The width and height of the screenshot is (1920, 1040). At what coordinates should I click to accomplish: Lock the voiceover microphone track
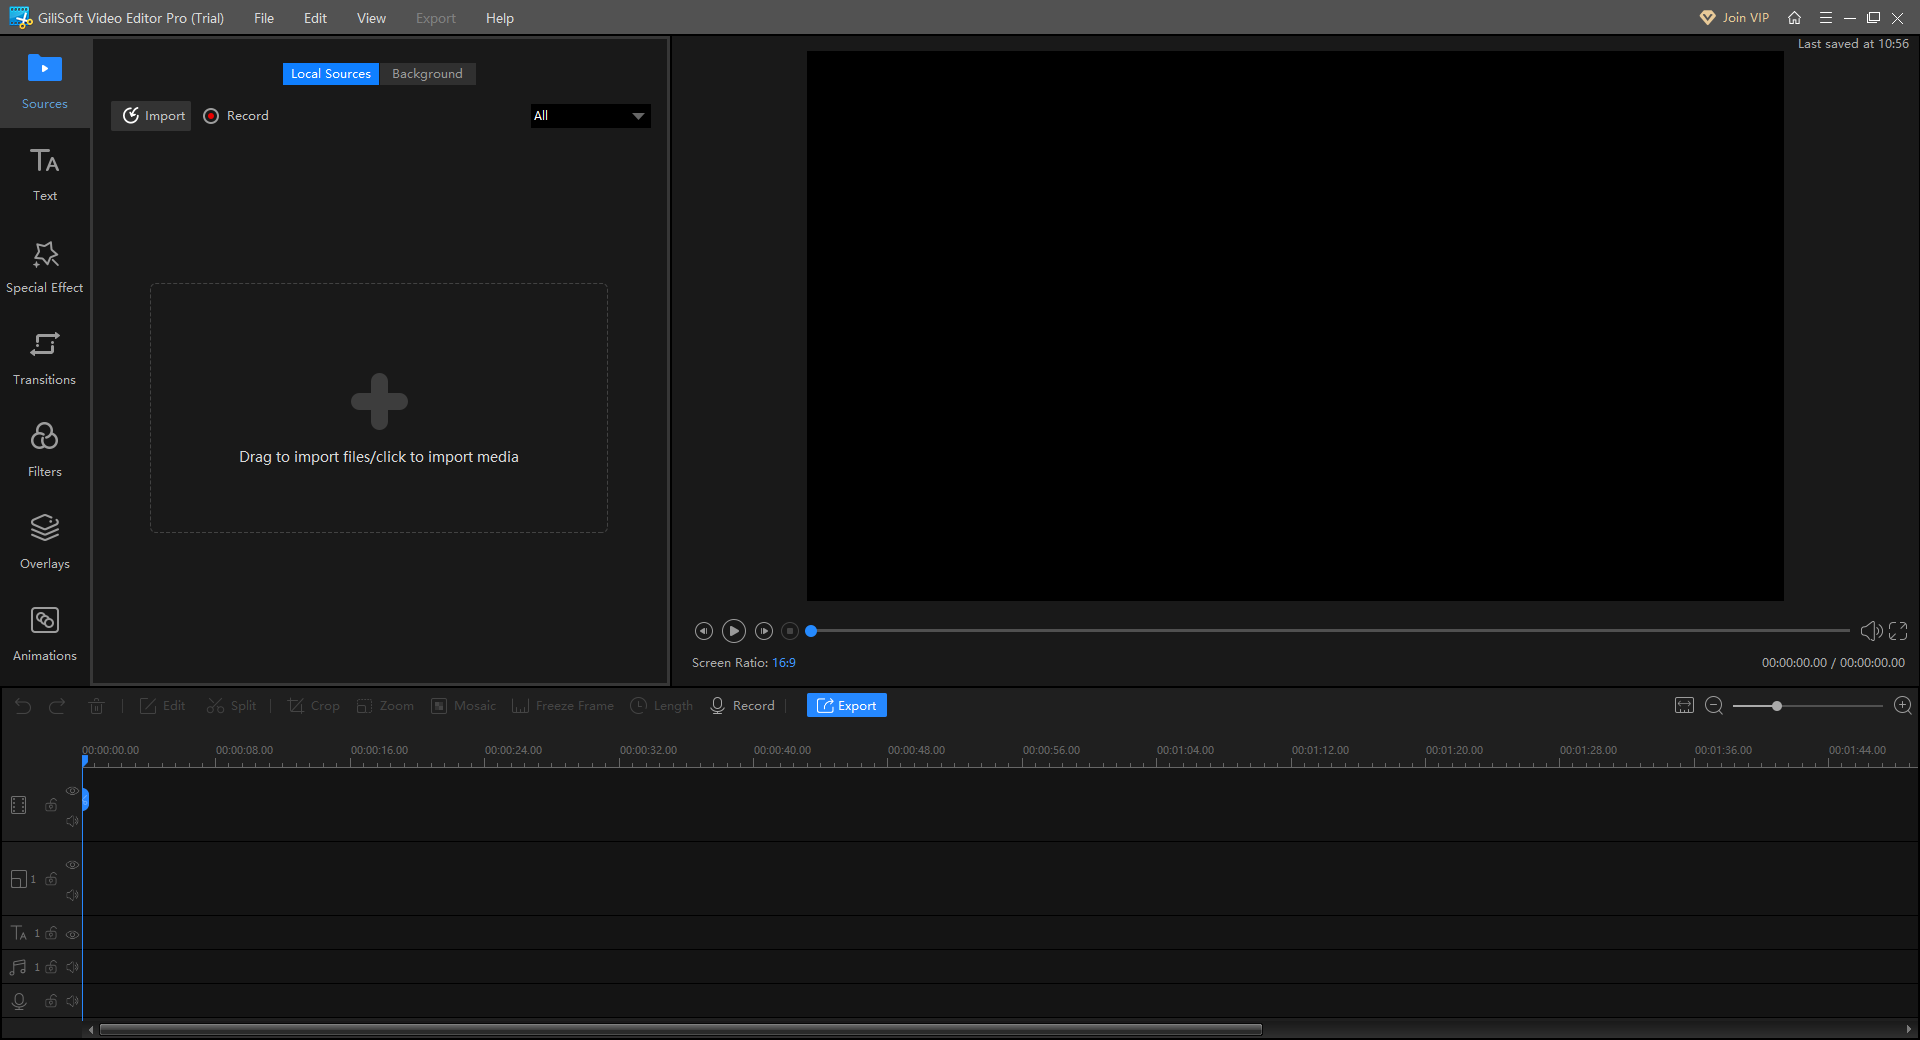click(x=51, y=1001)
